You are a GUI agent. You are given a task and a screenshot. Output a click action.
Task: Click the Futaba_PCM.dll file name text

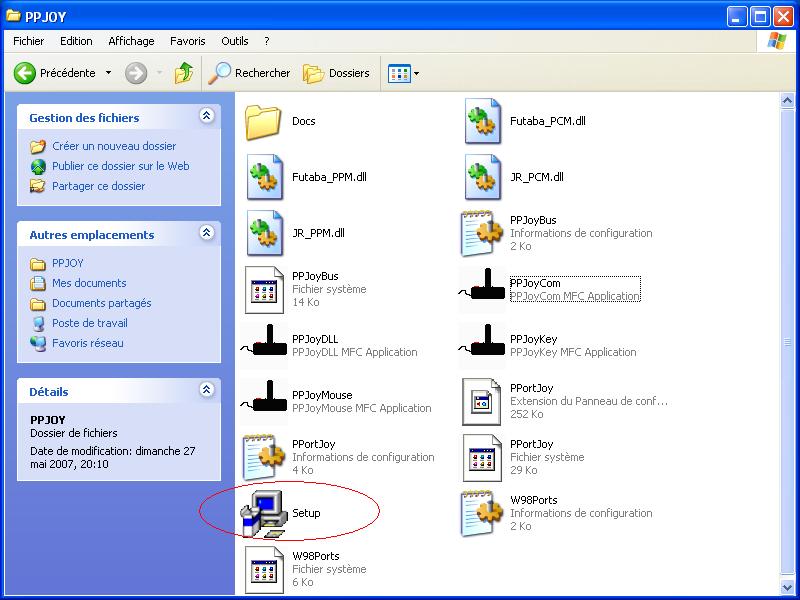click(547, 121)
